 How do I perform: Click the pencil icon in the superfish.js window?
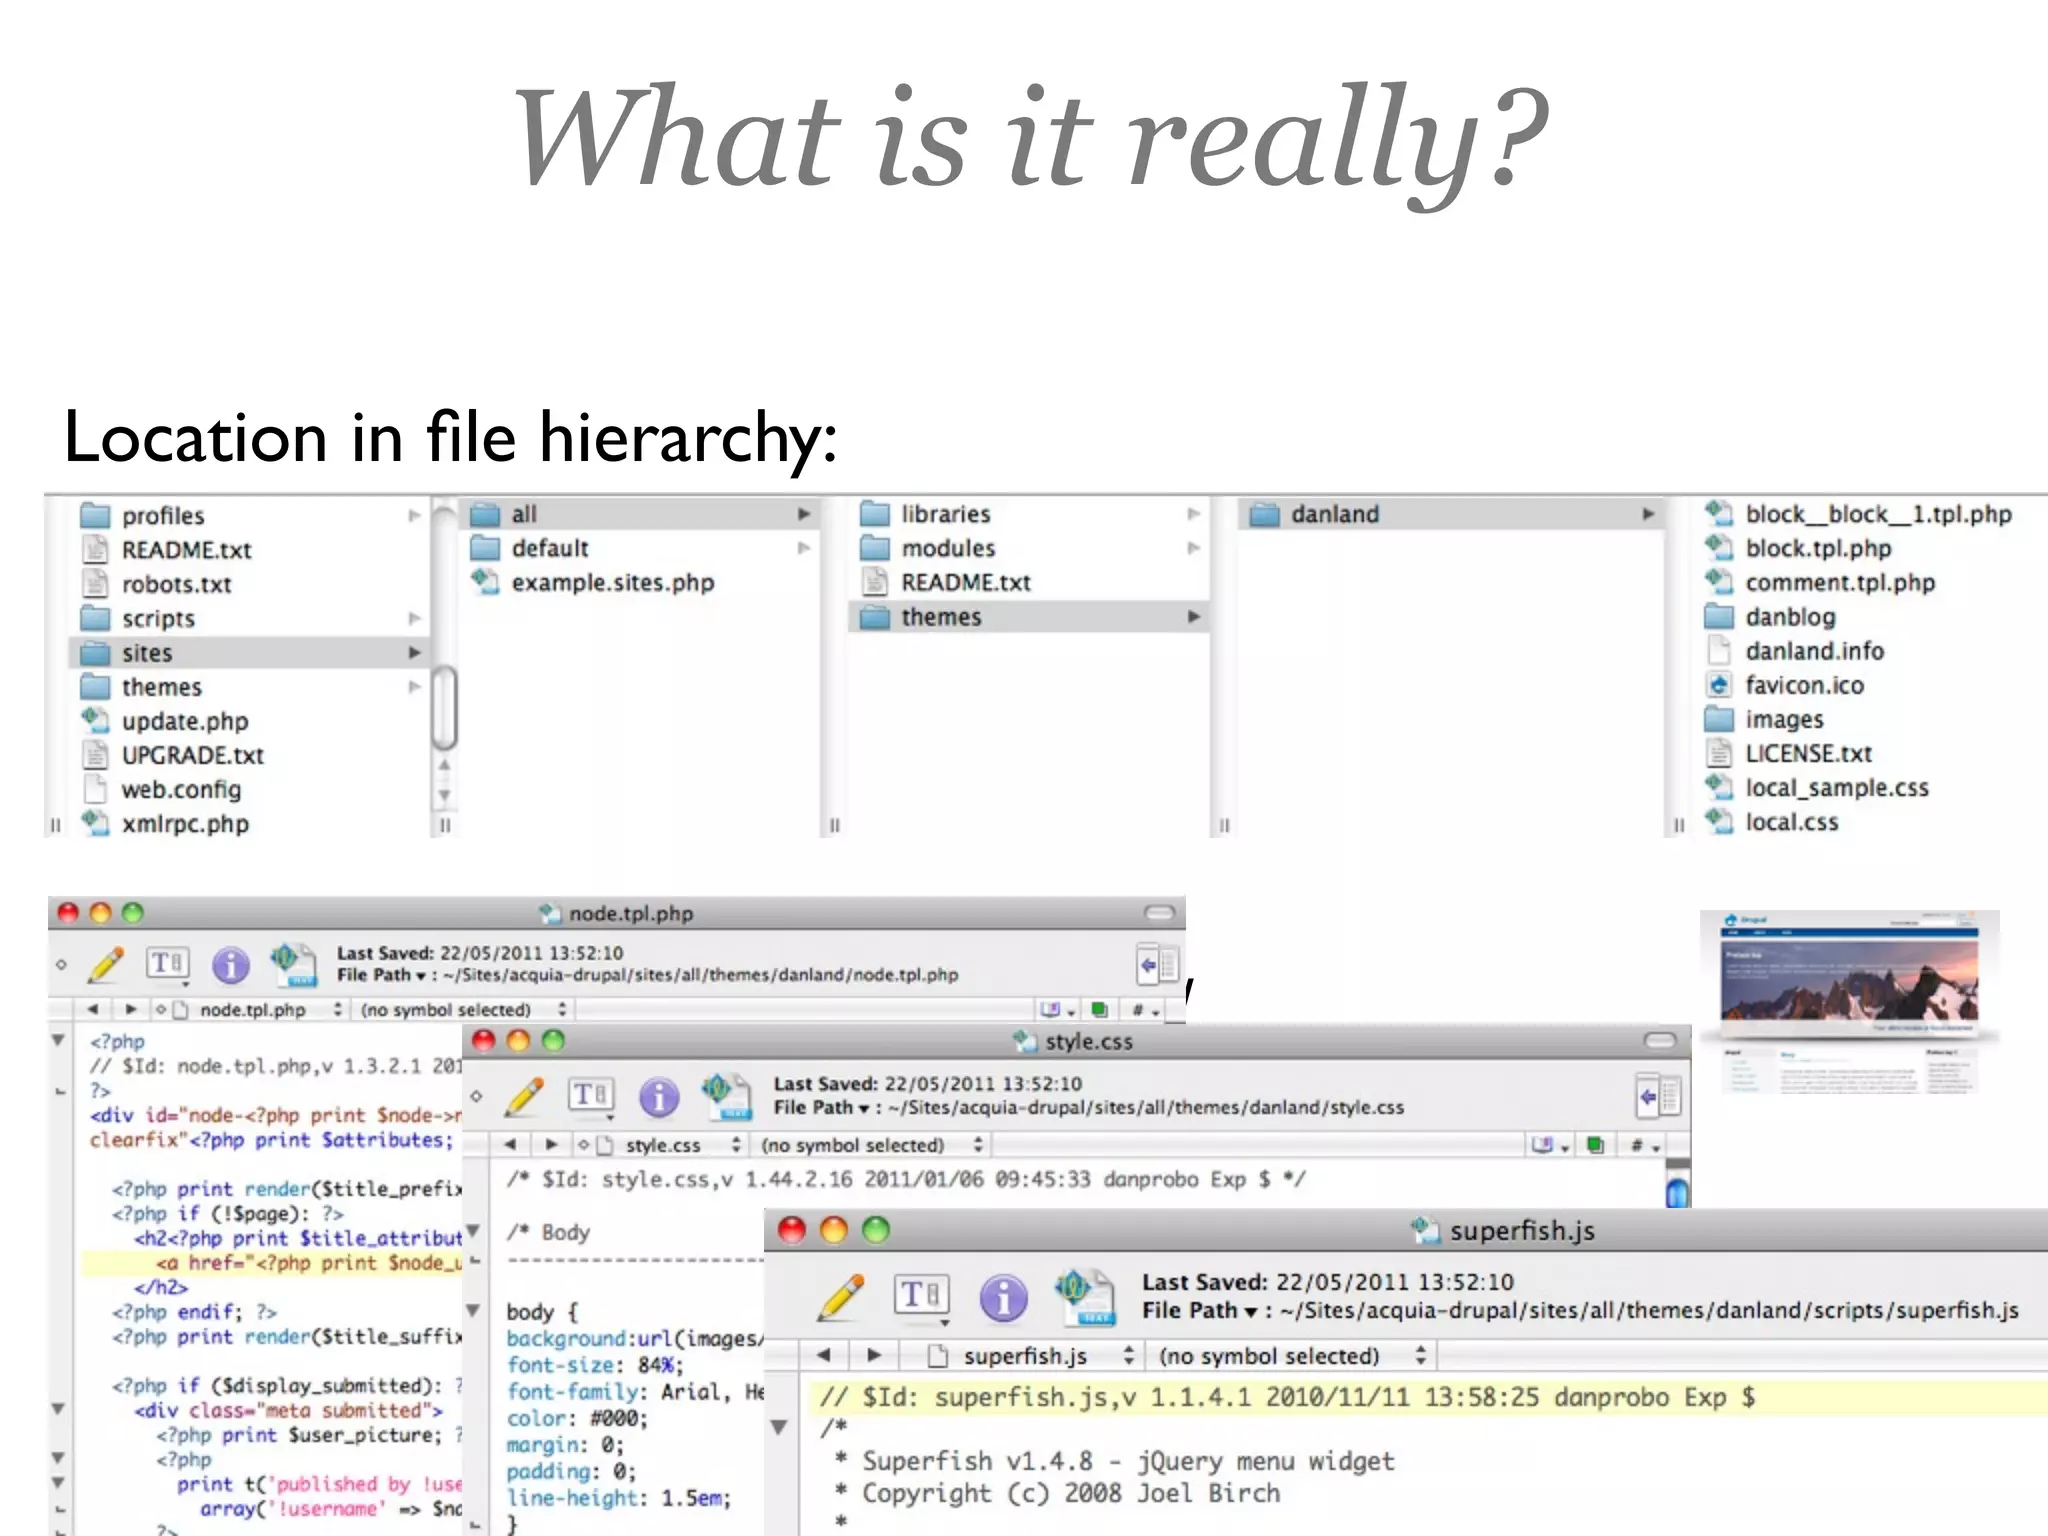point(841,1298)
